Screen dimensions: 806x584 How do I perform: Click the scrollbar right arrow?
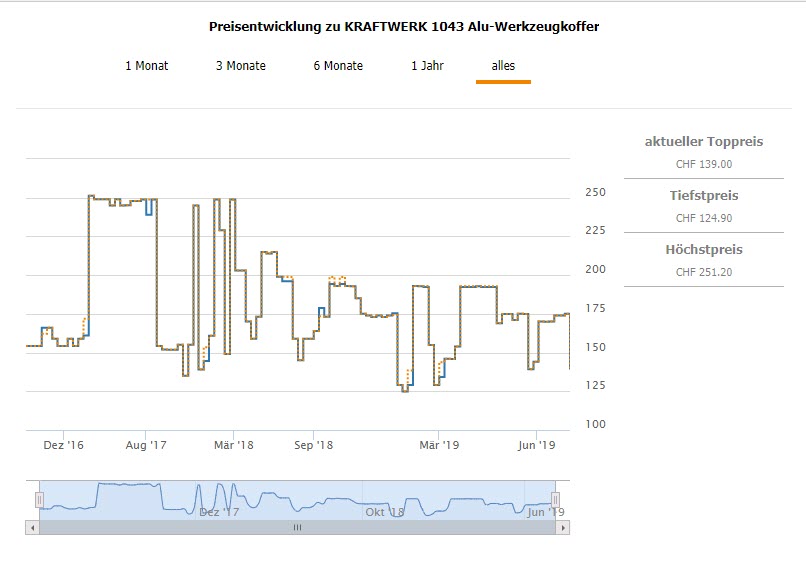click(x=562, y=527)
